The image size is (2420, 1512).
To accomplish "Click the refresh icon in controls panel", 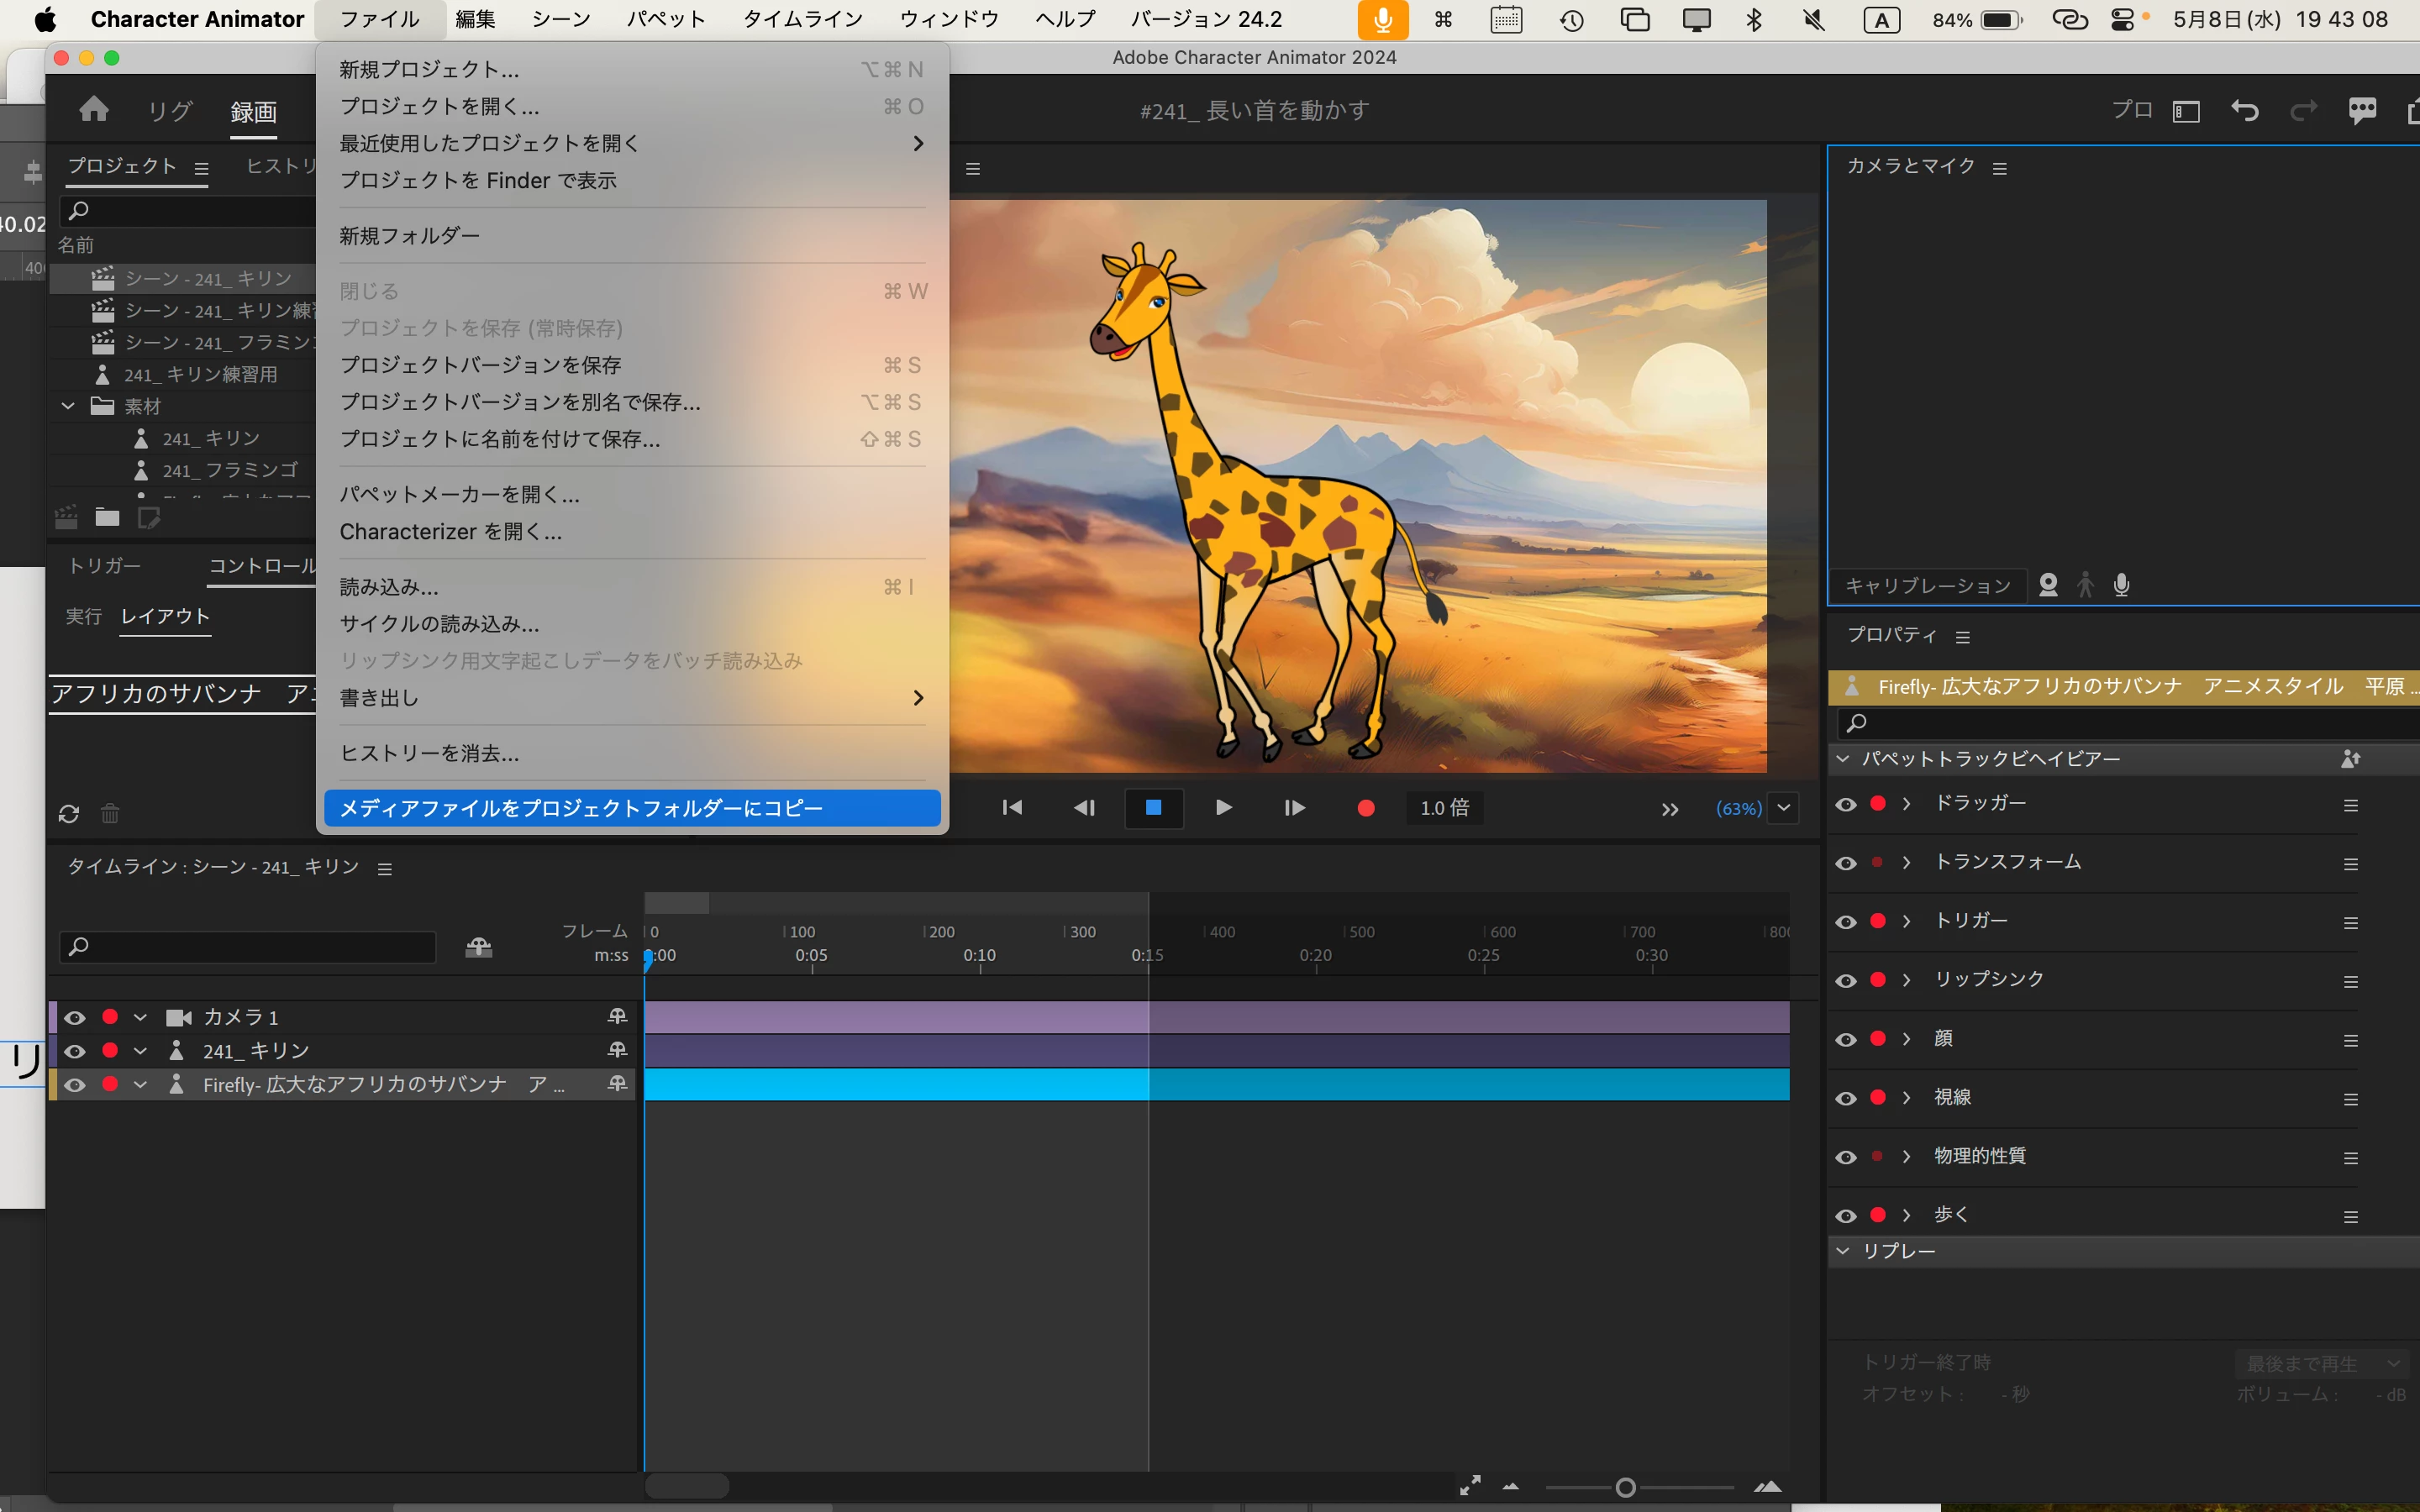I will pyautogui.click(x=68, y=813).
